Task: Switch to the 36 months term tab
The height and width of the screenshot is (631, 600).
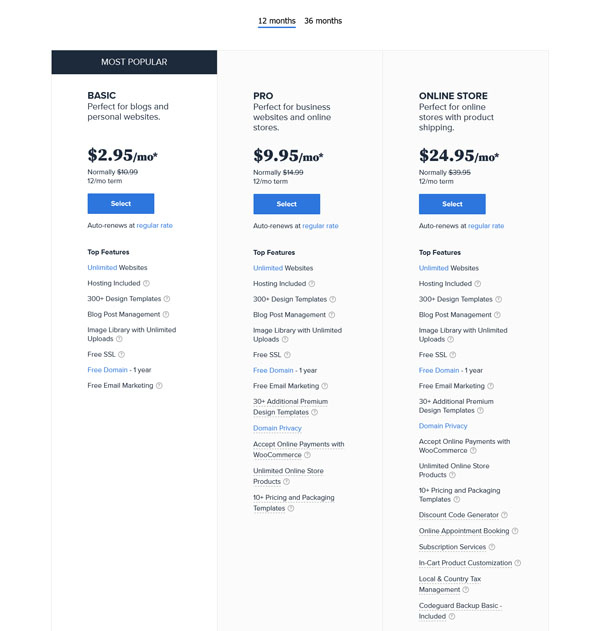Action: (322, 21)
